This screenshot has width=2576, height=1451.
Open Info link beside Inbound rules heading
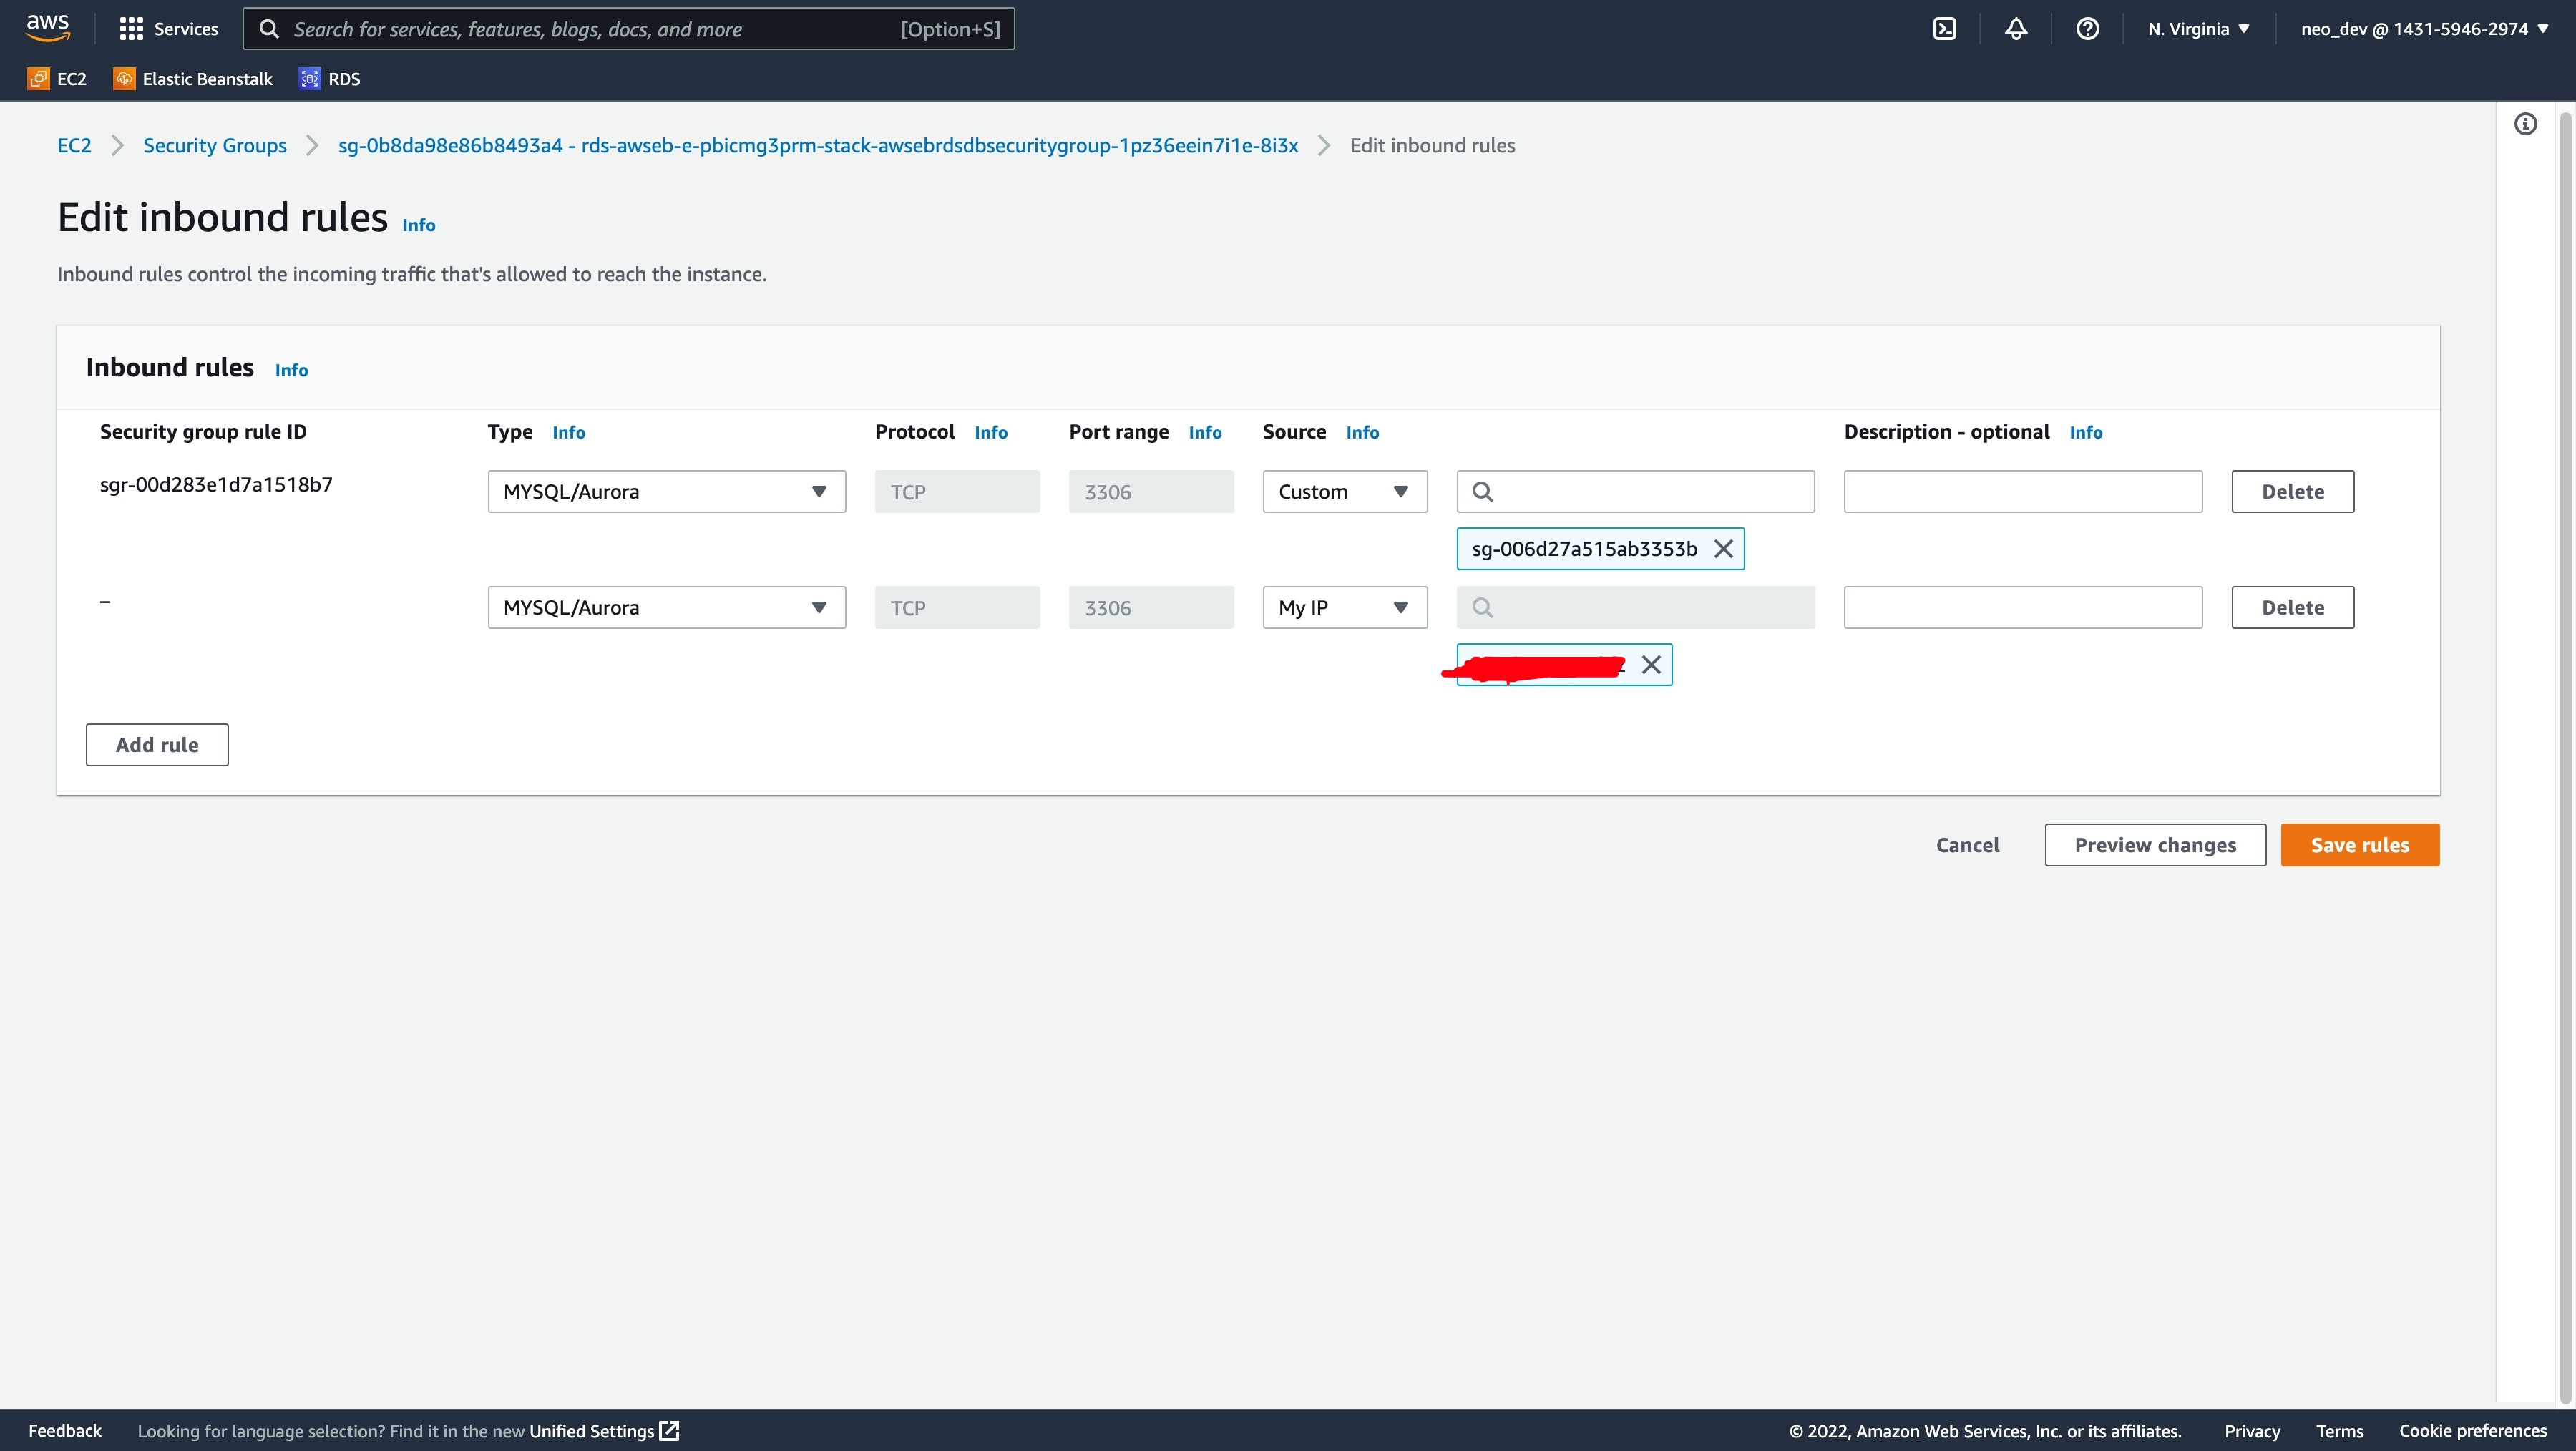click(291, 370)
